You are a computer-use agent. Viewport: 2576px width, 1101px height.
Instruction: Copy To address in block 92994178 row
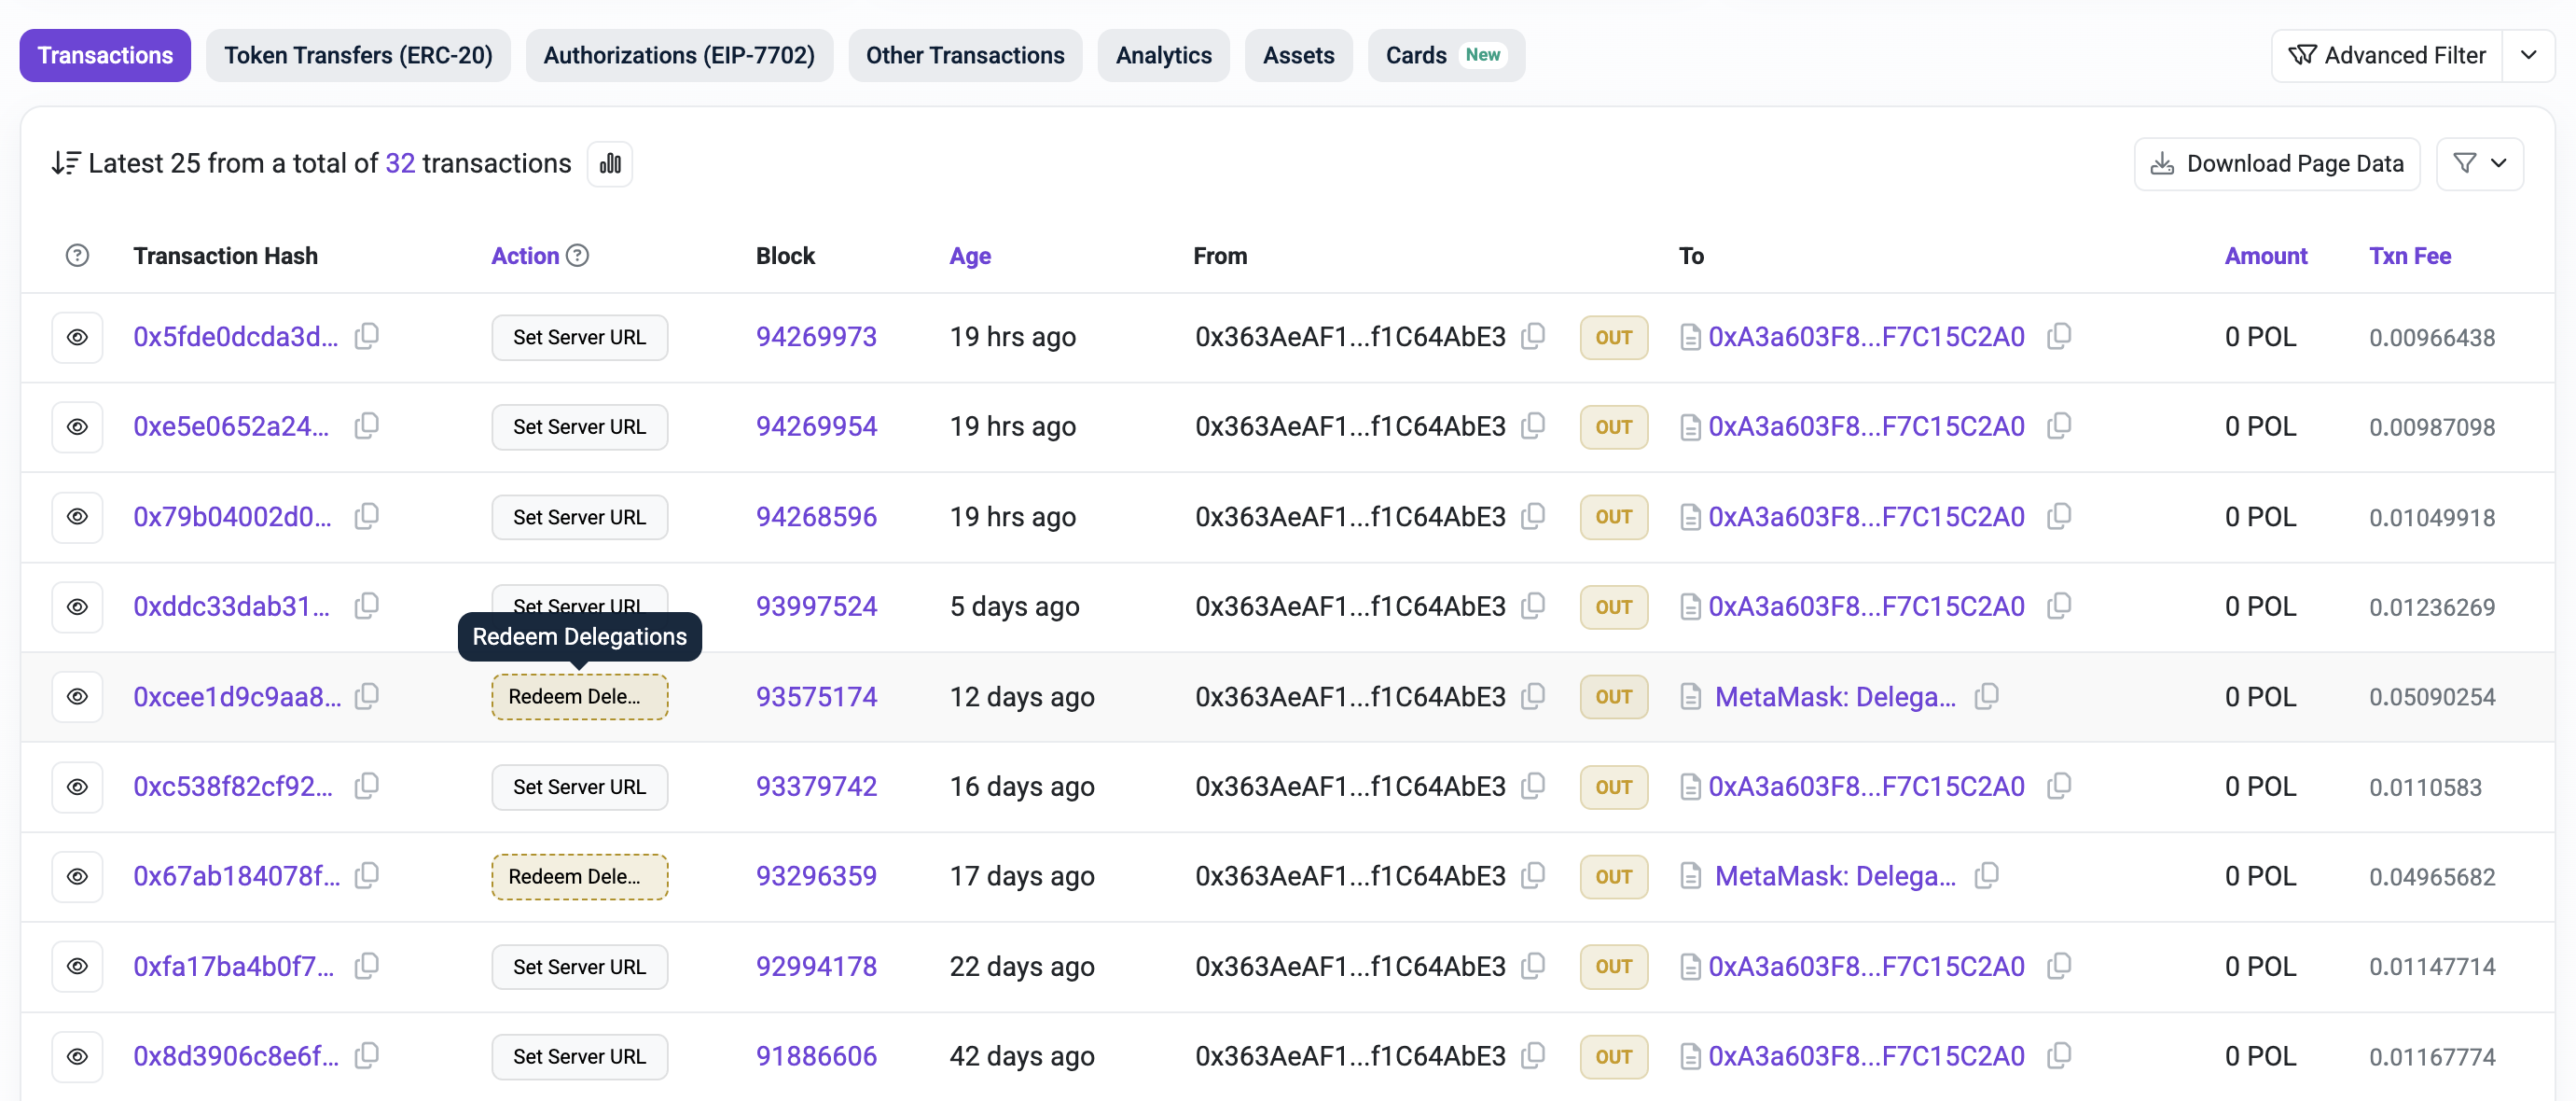coord(2059,965)
